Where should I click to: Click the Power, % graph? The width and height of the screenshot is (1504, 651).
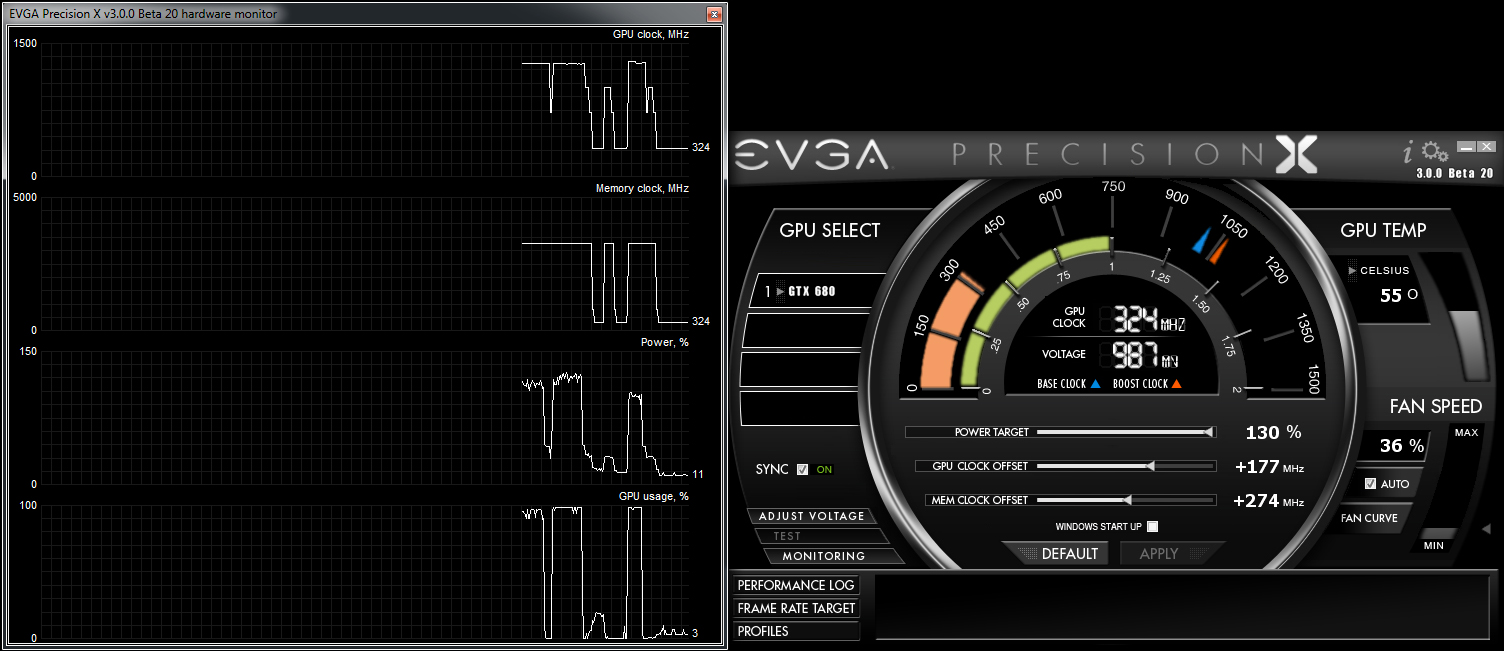click(366, 418)
